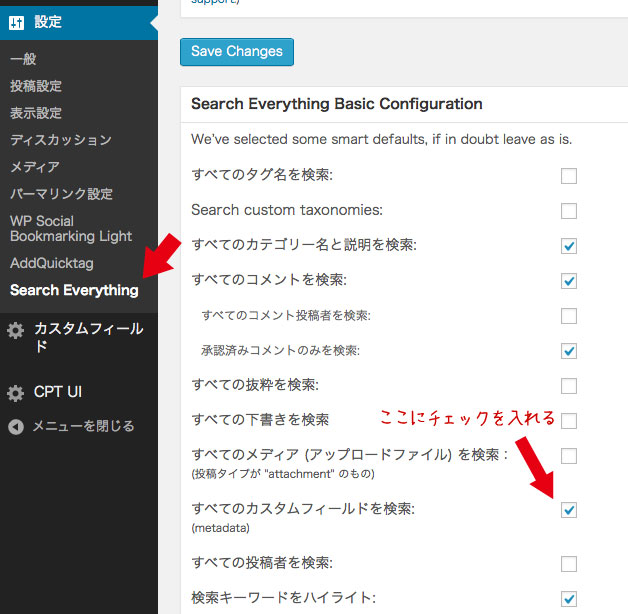
Task: Click the Search custom taxonomies label
Action: 287,210
